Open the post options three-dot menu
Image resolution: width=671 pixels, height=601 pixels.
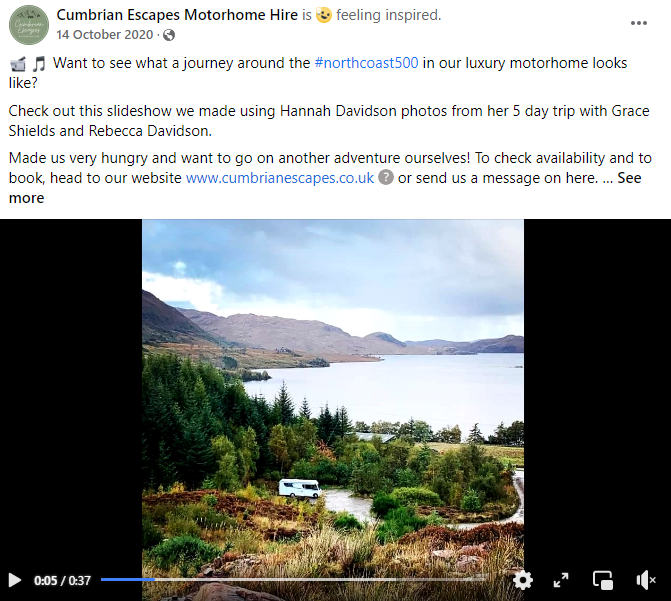point(638,23)
